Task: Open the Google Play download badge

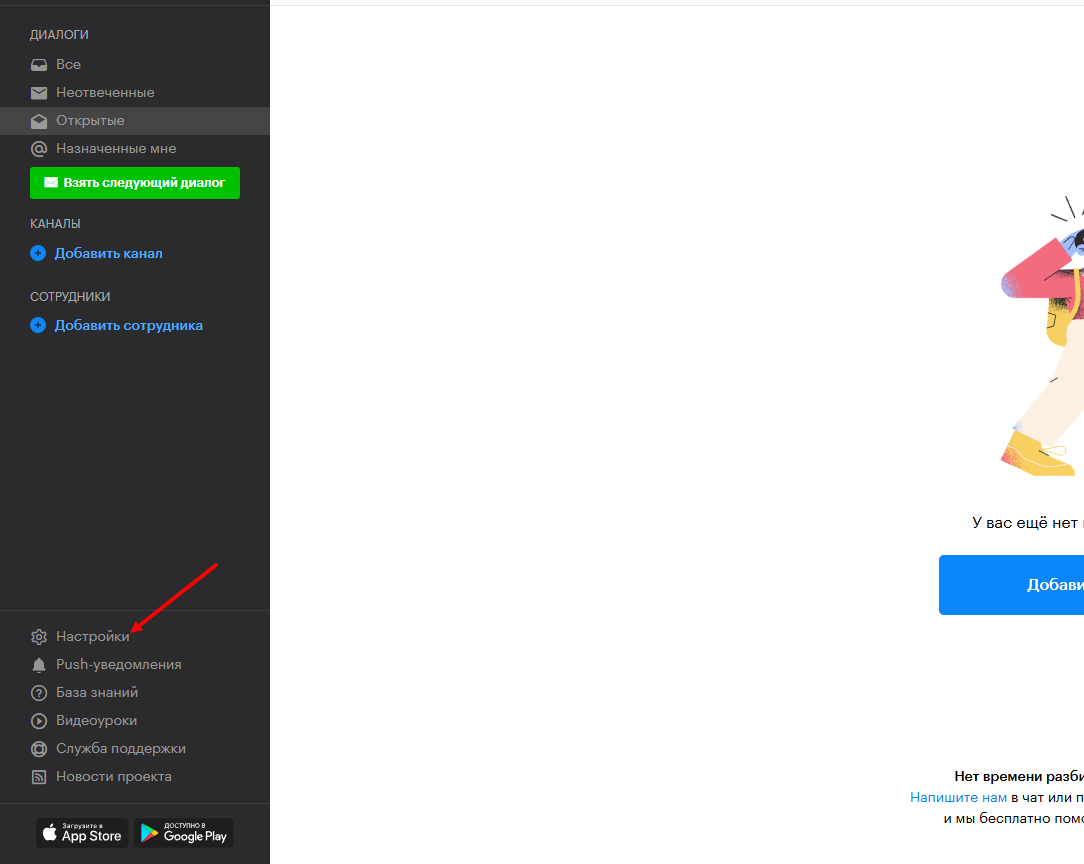Action: coord(184,833)
